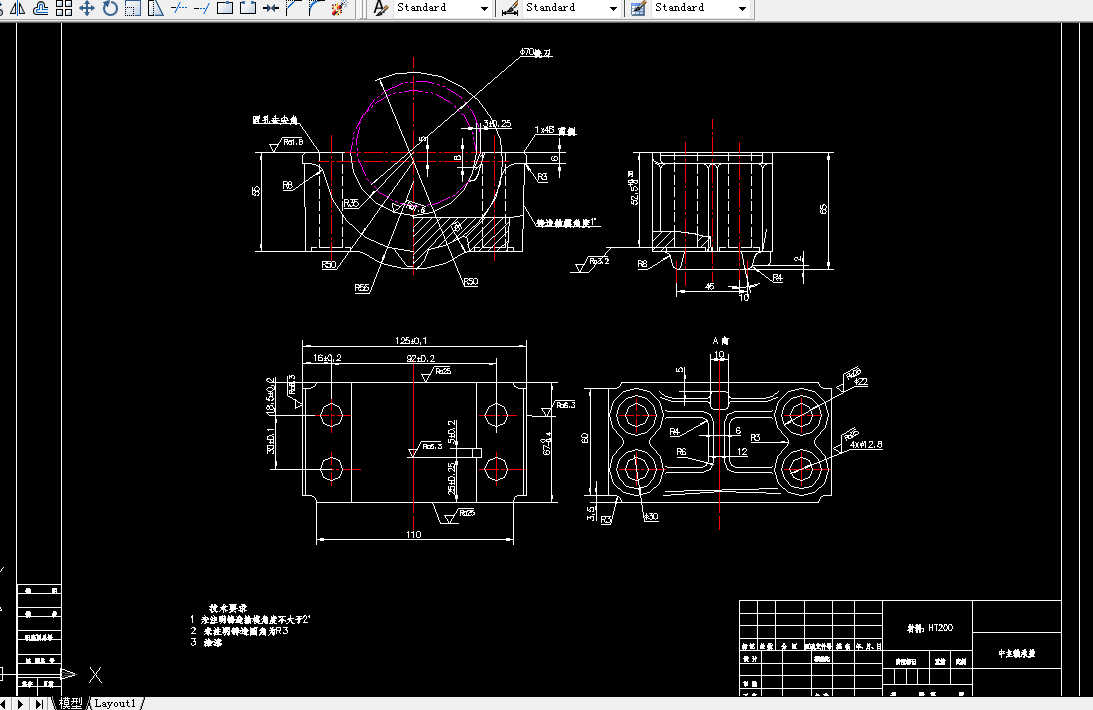Activate the Scale tool

tap(131, 9)
